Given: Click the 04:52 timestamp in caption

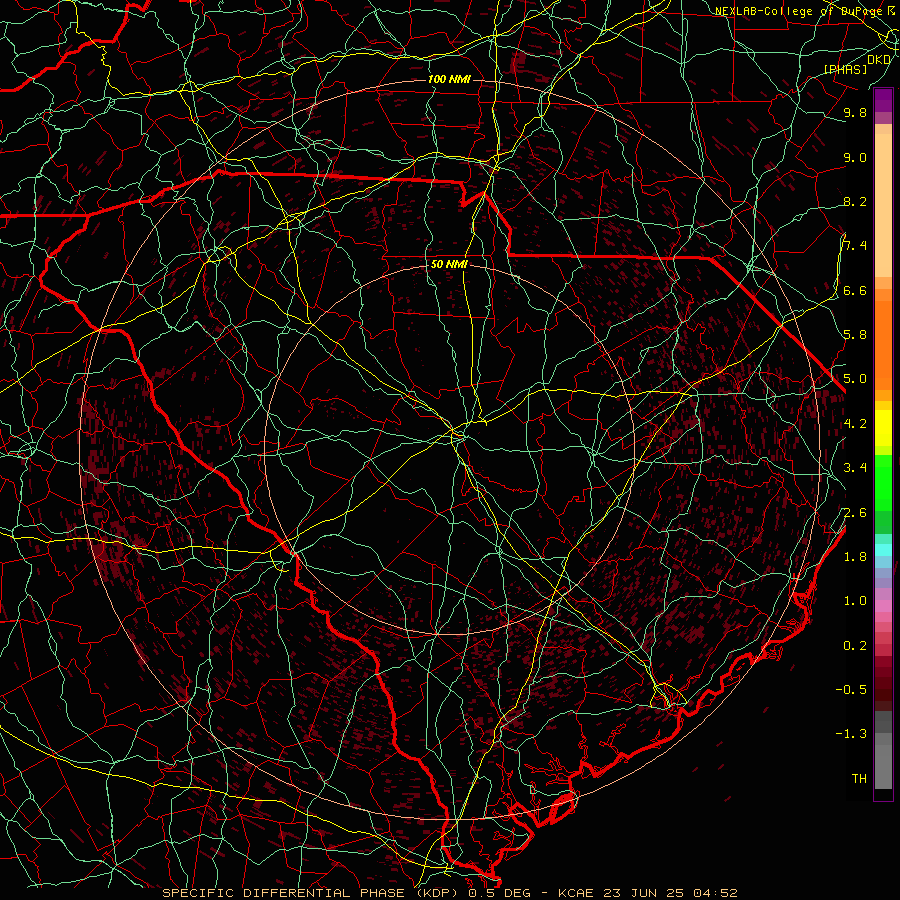Looking at the screenshot, I should [716, 893].
